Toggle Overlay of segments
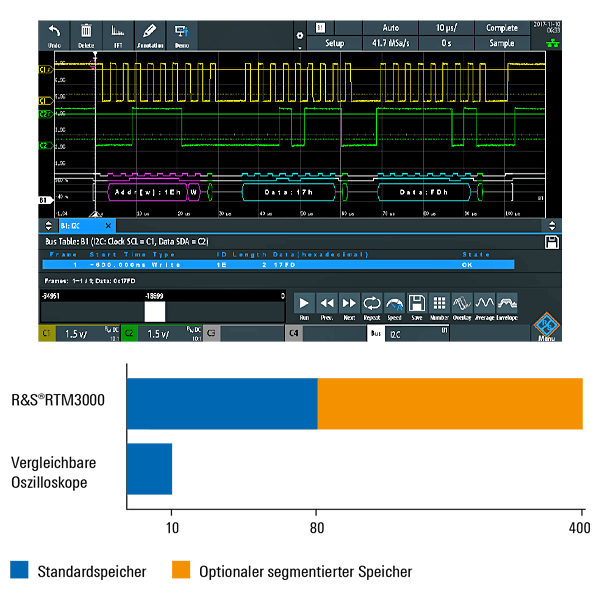Screen dimensions: 600x600 pos(462,307)
